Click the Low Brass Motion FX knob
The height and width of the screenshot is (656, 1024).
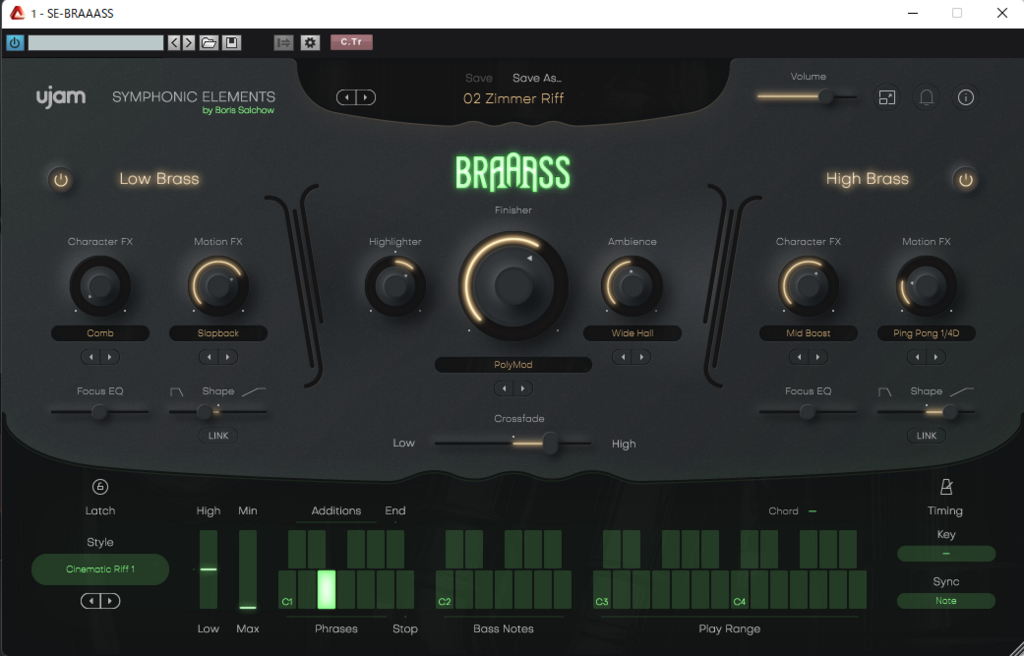(x=218, y=286)
